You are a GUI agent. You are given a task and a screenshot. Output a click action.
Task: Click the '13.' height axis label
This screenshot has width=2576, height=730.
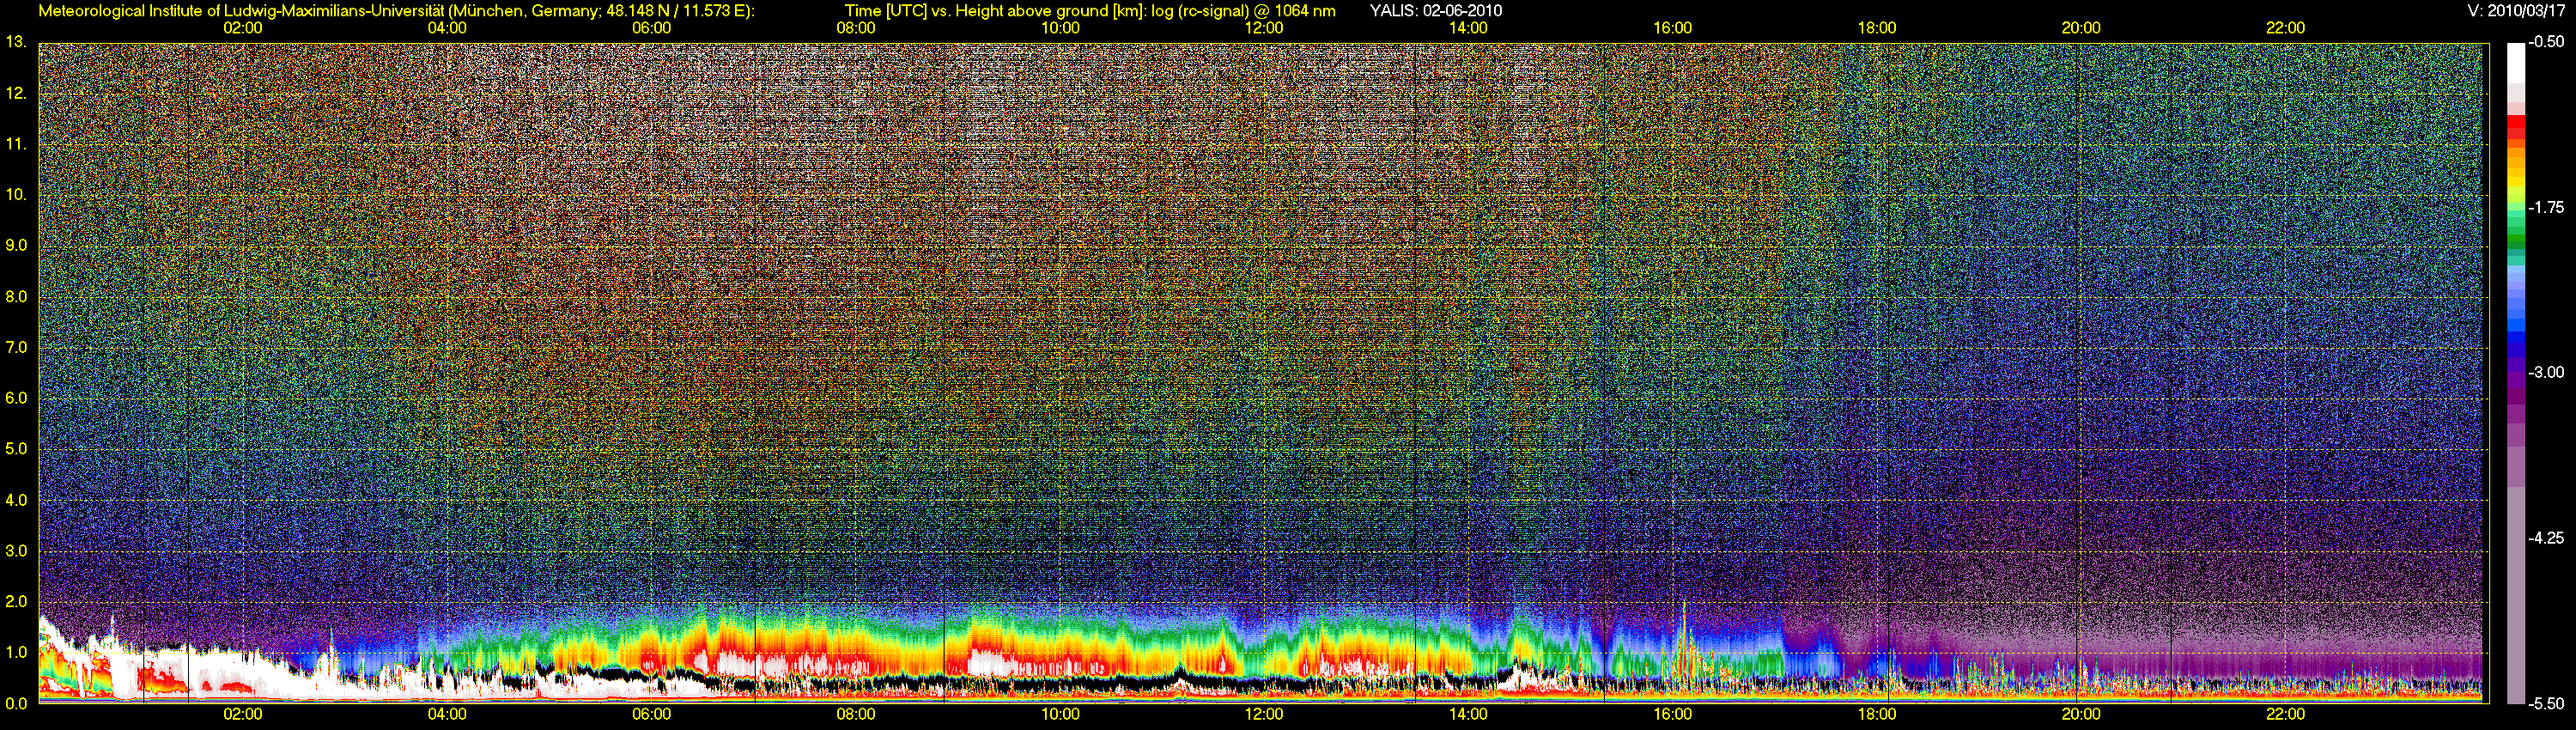pyautogui.click(x=16, y=42)
